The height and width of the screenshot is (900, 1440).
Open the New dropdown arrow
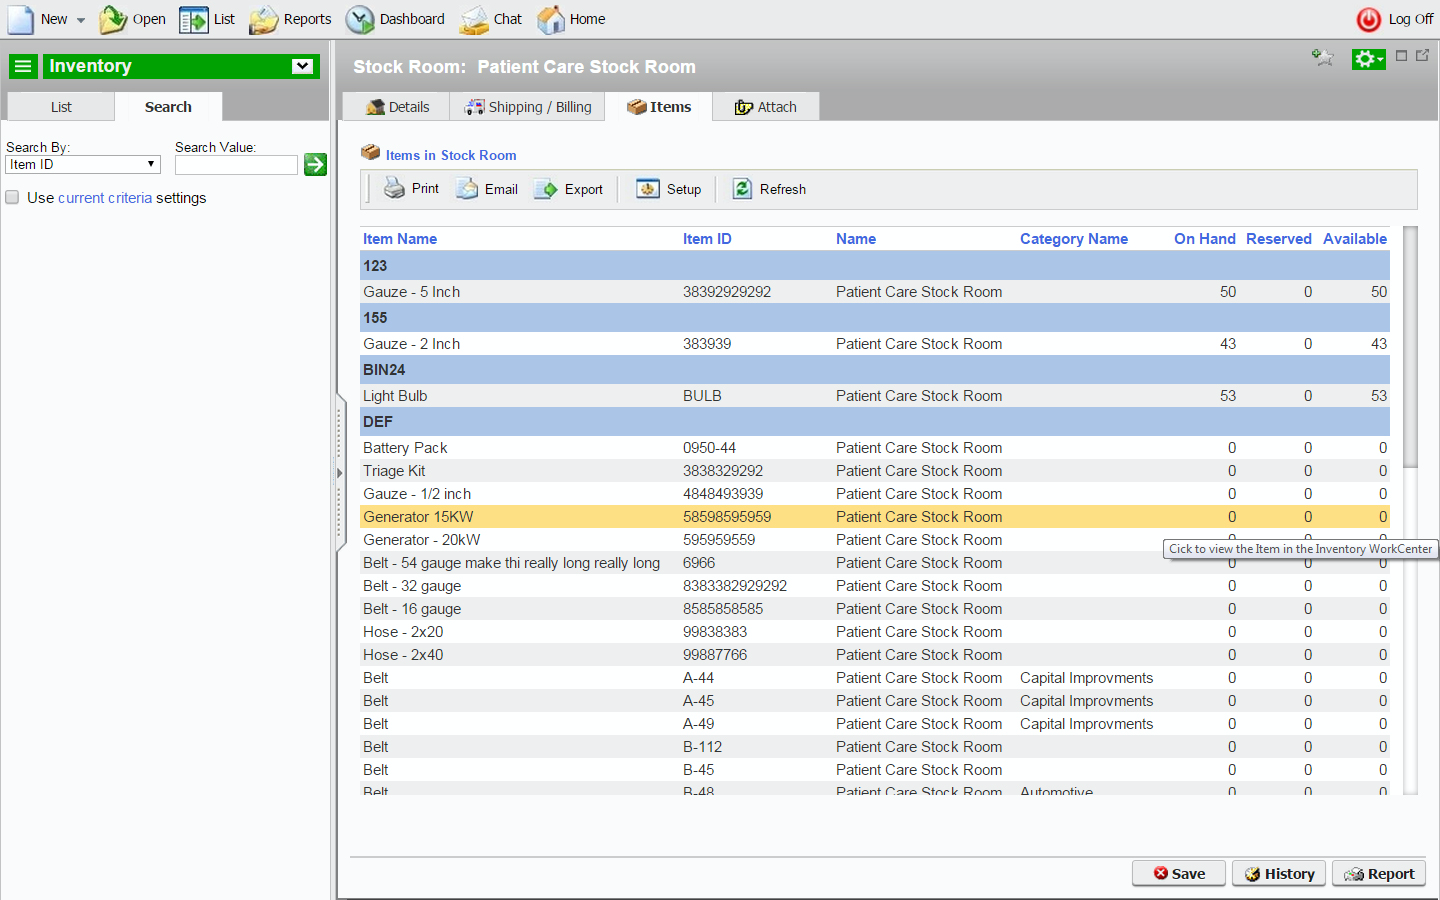(x=81, y=20)
